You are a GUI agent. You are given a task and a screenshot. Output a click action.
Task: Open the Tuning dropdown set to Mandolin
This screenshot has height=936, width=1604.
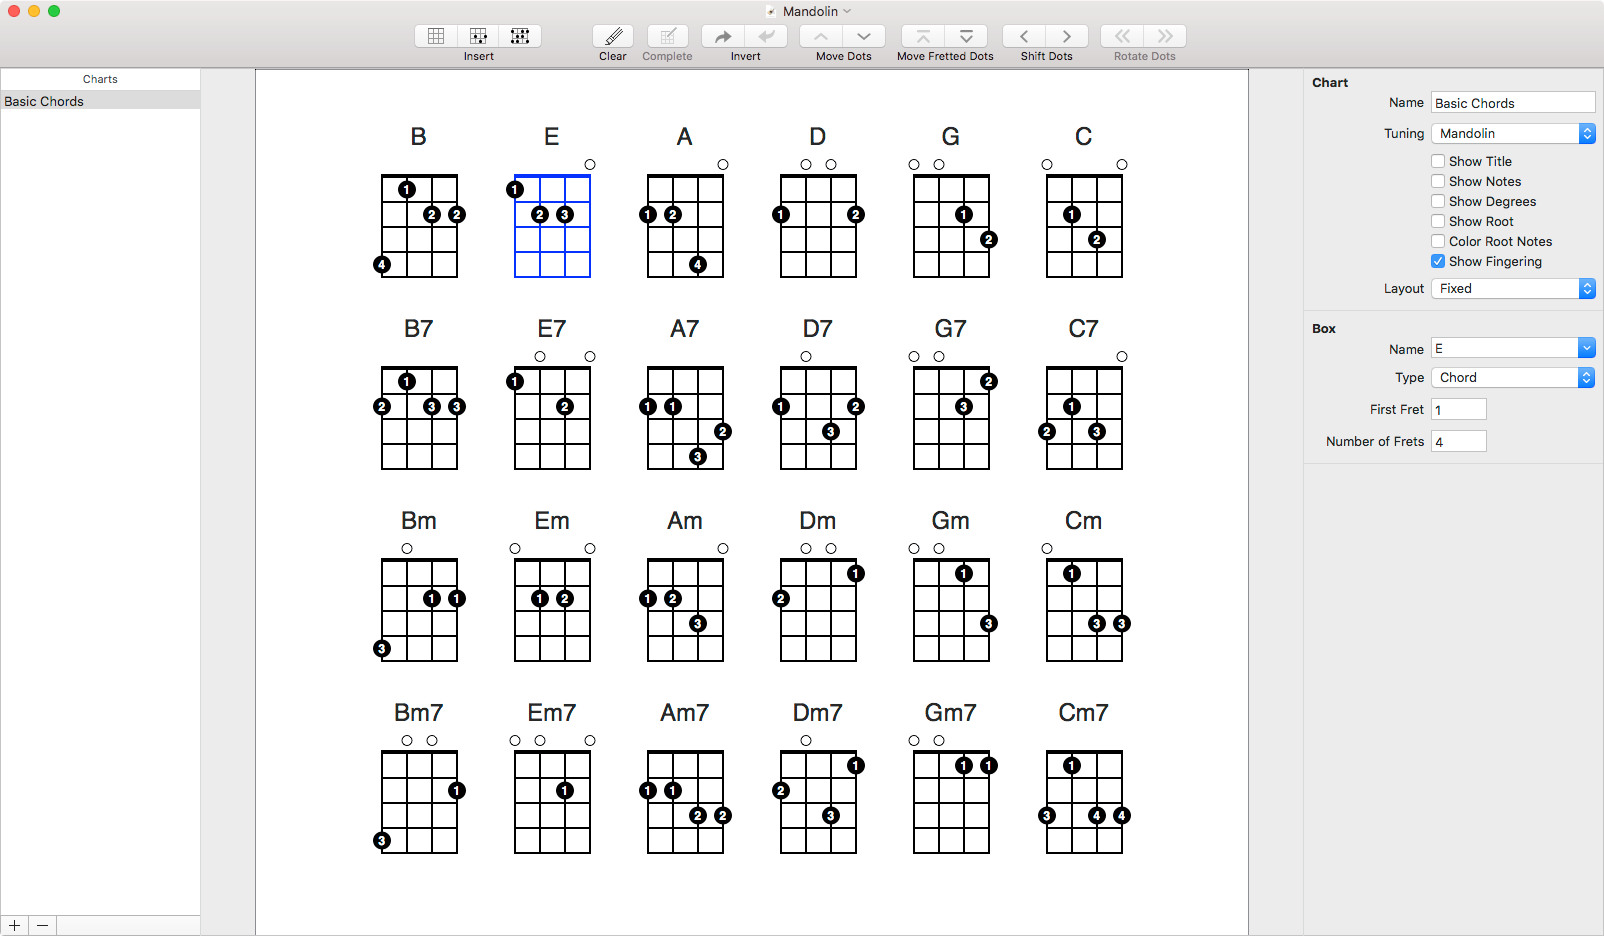tap(1513, 133)
